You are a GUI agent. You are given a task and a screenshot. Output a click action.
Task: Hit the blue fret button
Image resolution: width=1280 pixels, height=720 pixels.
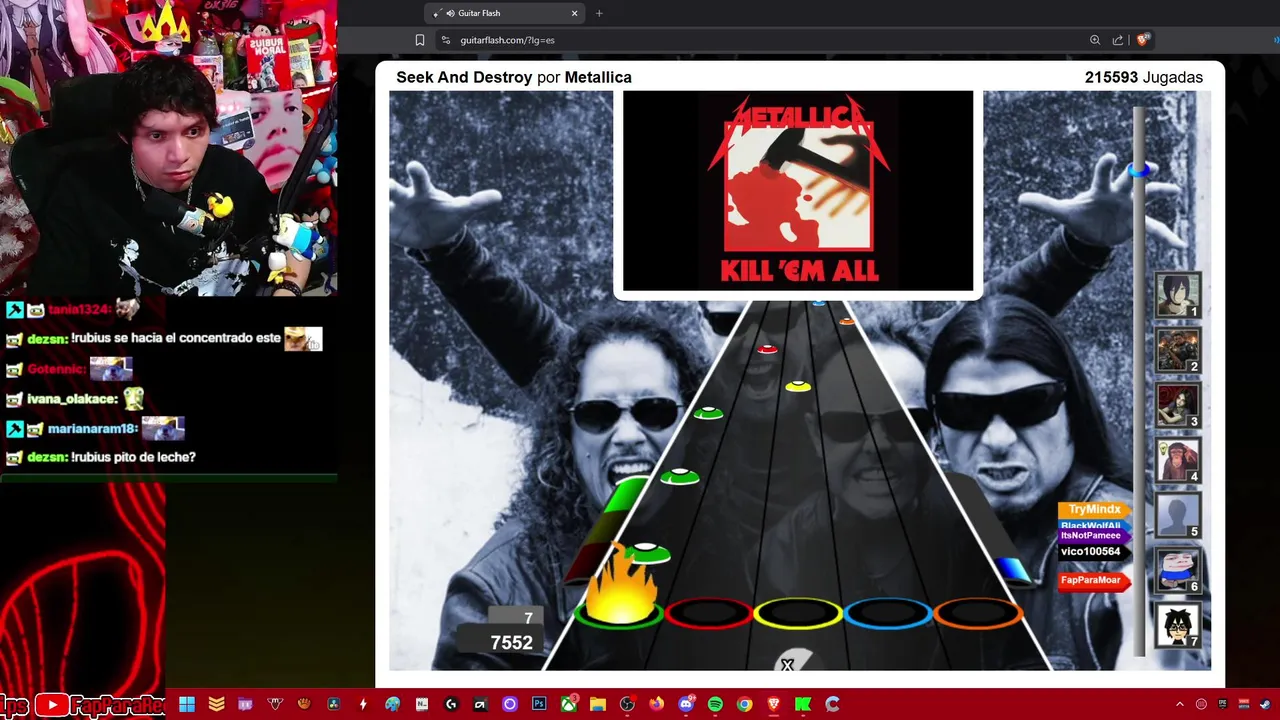[x=888, y=613]
